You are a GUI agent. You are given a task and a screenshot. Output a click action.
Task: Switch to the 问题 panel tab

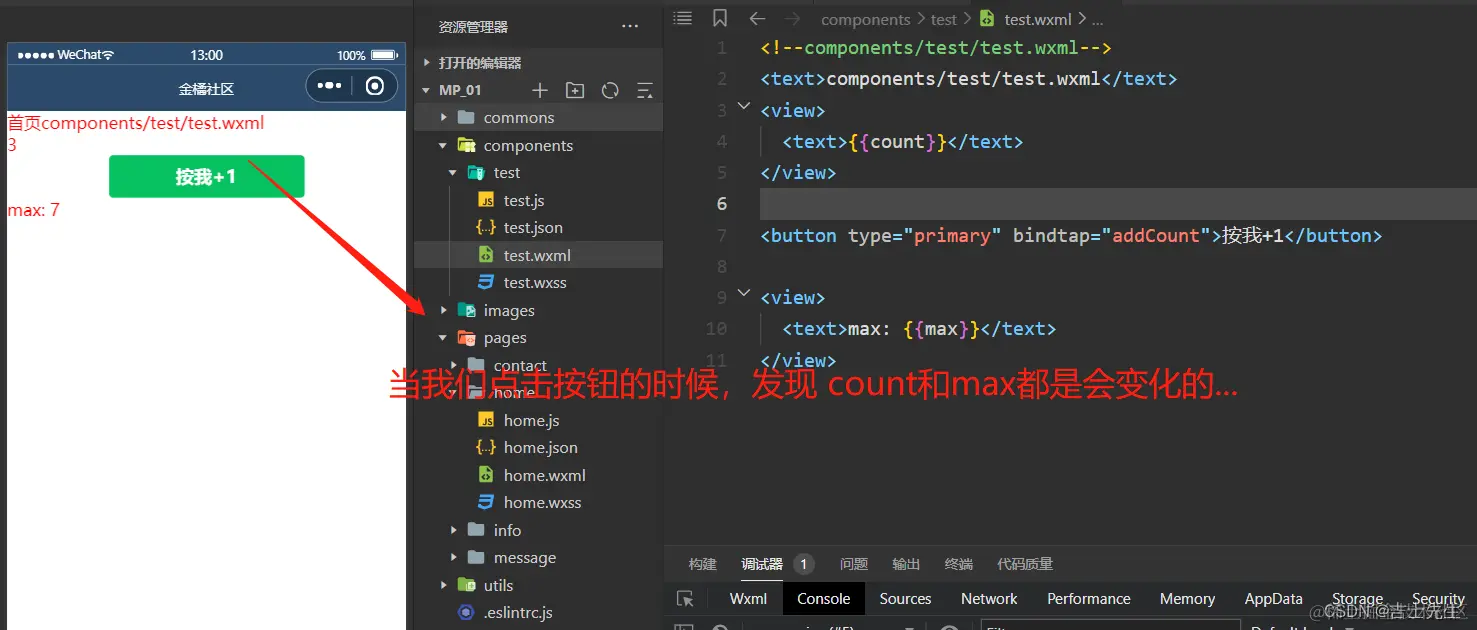click(x=854, y=564)
